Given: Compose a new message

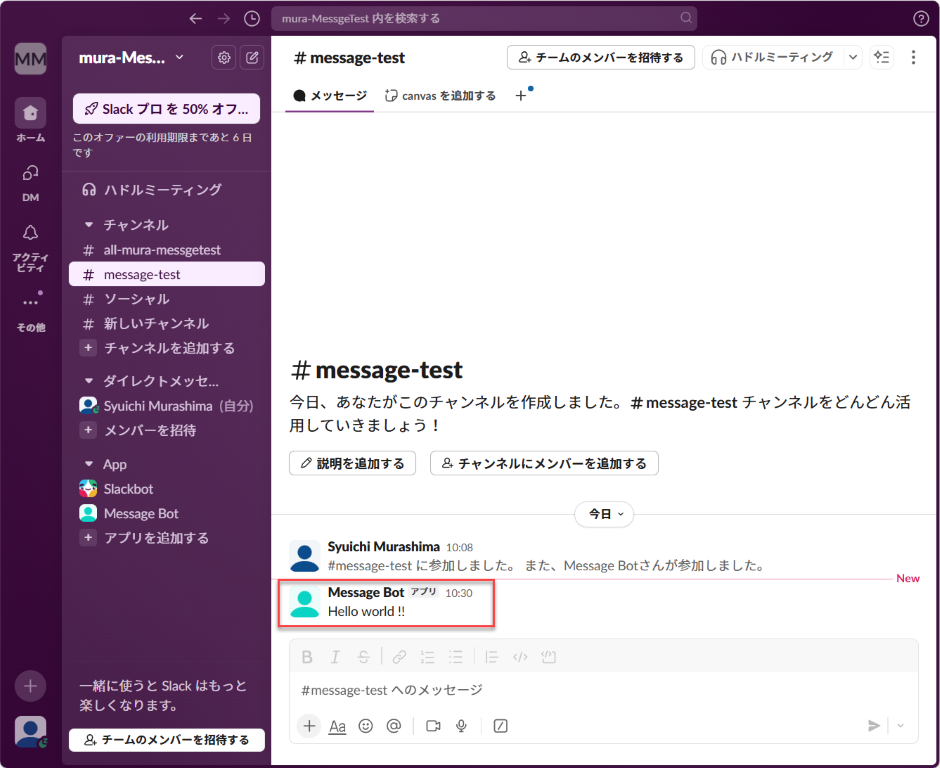Looking at the screenshot, I should point(252,58).
